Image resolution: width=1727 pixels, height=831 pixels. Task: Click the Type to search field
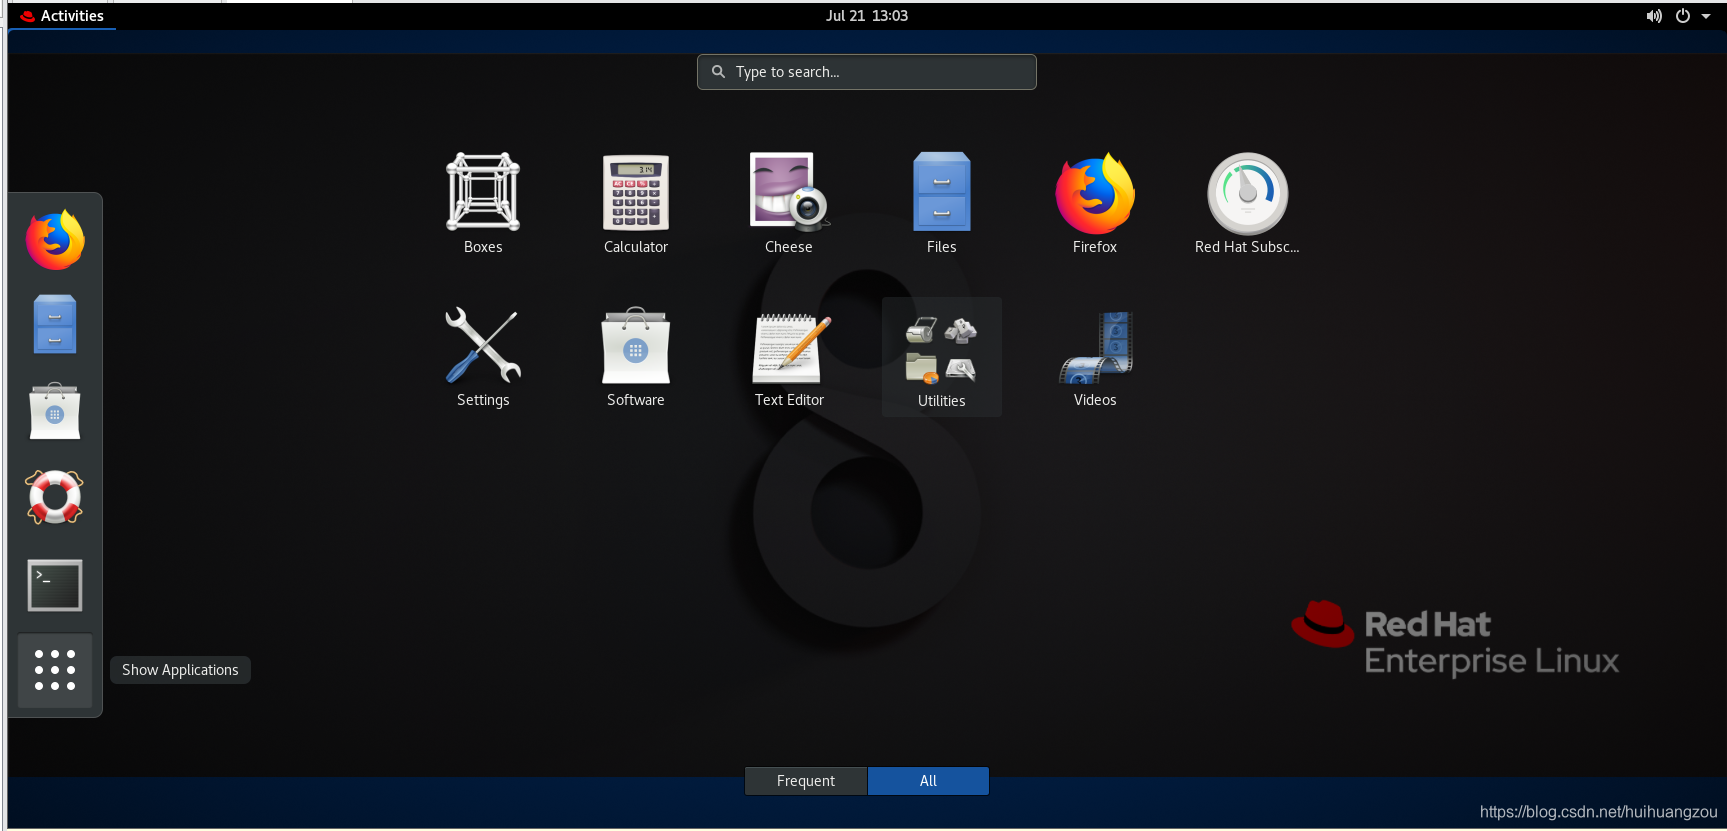click(x=867, y=72)
